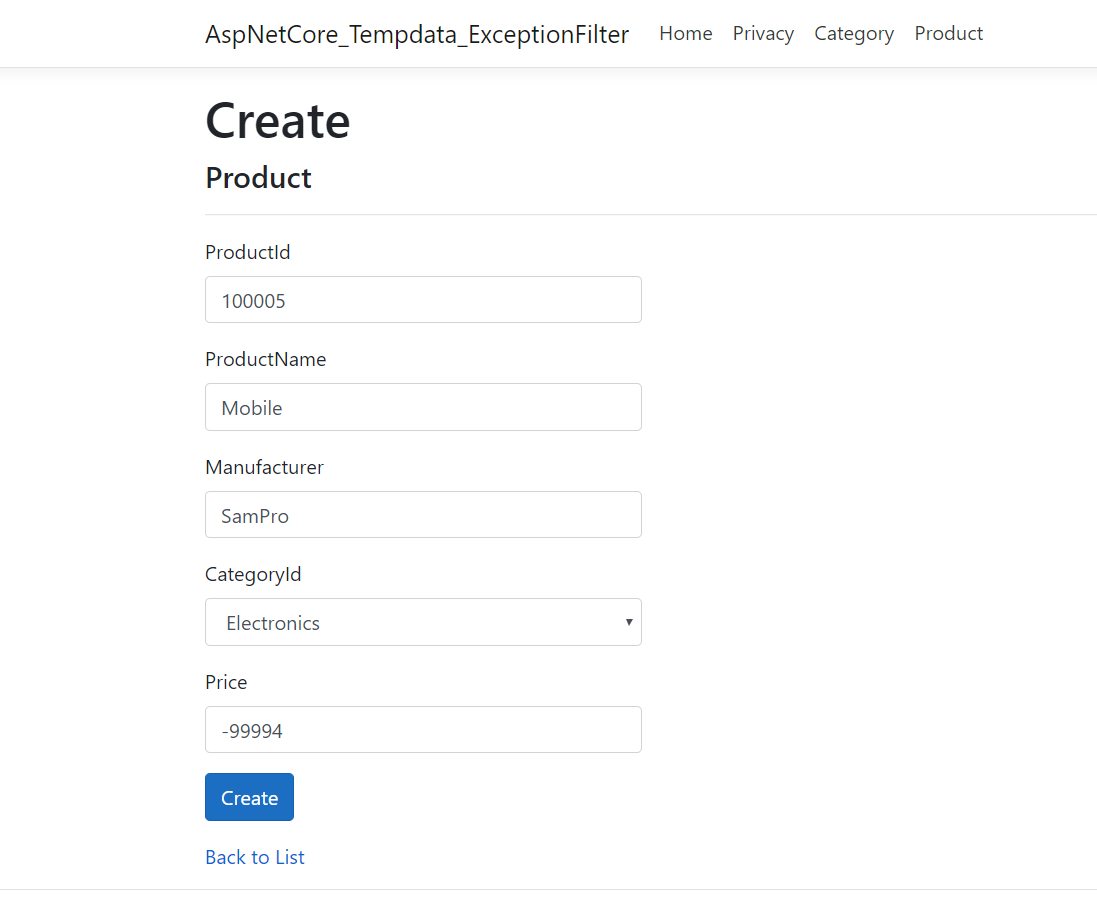Image resolution: width=1097 pixels, height=902 pixels.
Task: Click the Product subheading
Action: click(x=258, y=177)
